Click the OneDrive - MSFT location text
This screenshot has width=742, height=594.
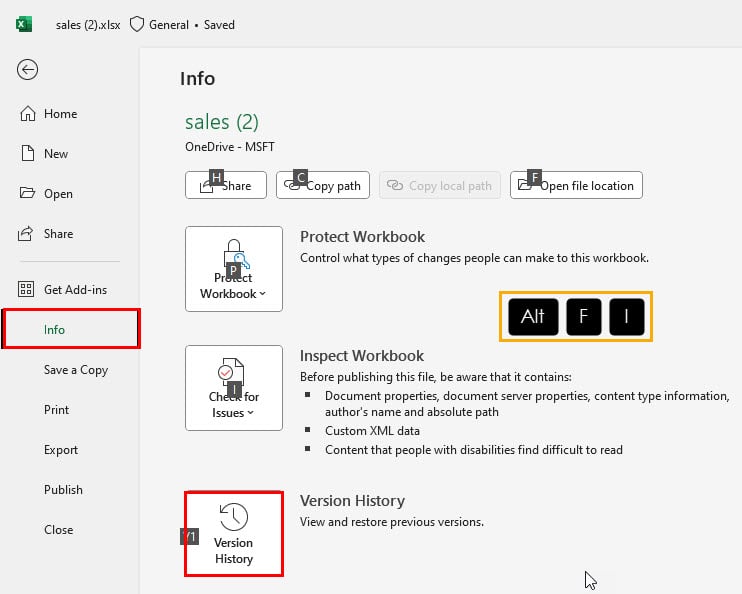tap(230, 147)
